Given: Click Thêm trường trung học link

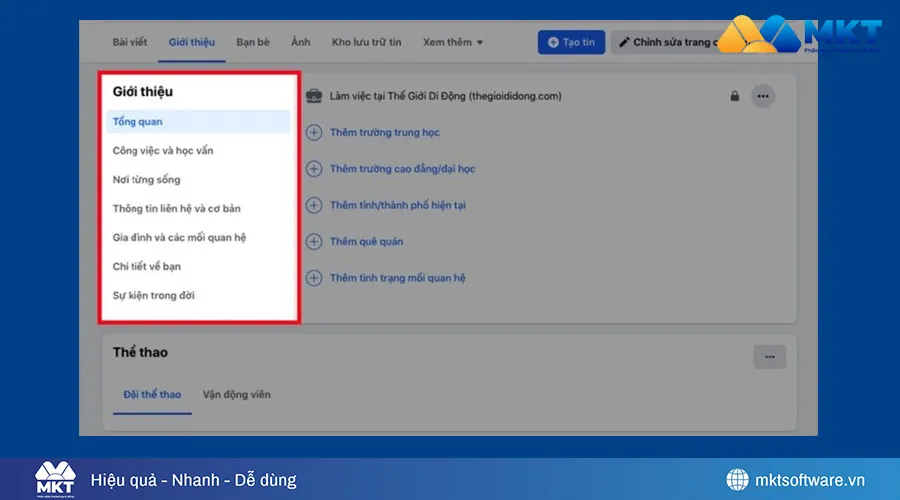Looking at the screenshot, I should pyautogui.click(x=385, y=133).
